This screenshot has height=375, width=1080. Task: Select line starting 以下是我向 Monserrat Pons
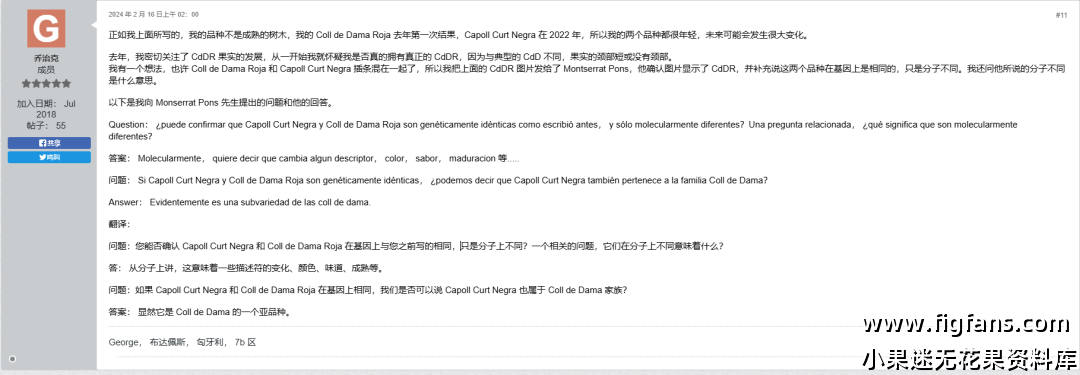(x=222, y=102)
